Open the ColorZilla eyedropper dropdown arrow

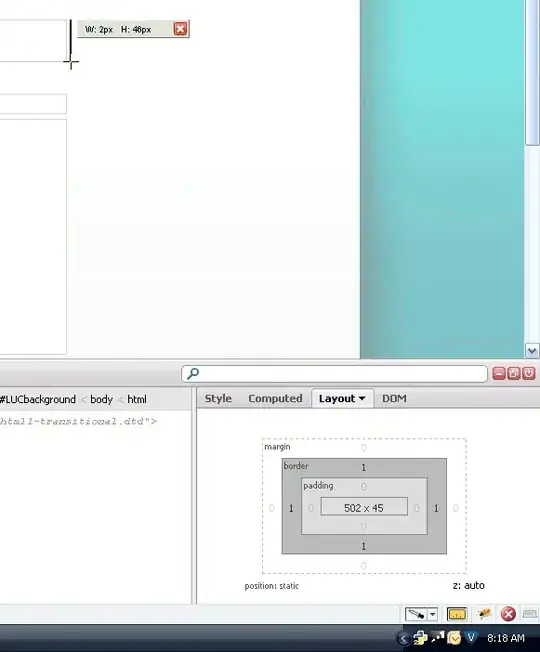(x=432, y=614)
